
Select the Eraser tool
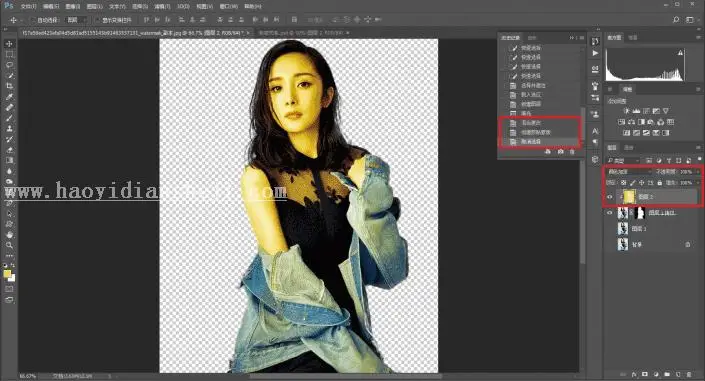coord(9,150)
